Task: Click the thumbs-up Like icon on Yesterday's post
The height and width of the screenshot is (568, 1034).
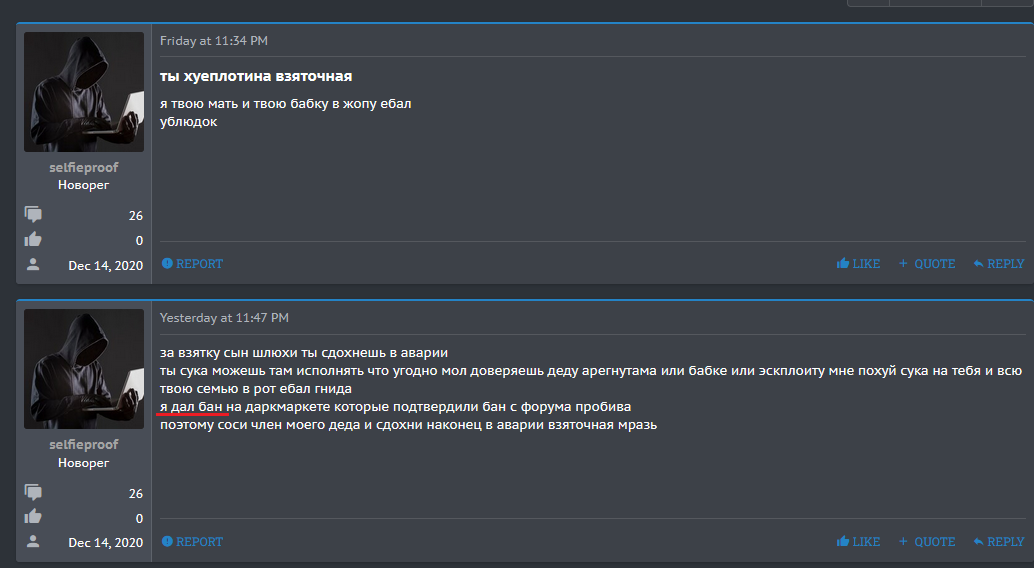Action: tap(843, 542)
